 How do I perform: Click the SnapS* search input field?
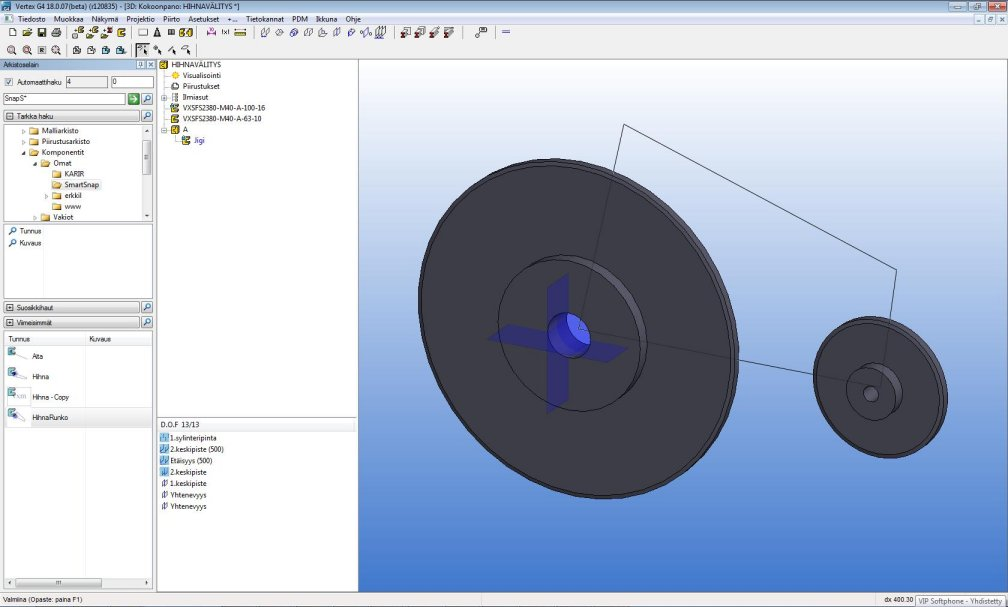click(x=63, y=99)
